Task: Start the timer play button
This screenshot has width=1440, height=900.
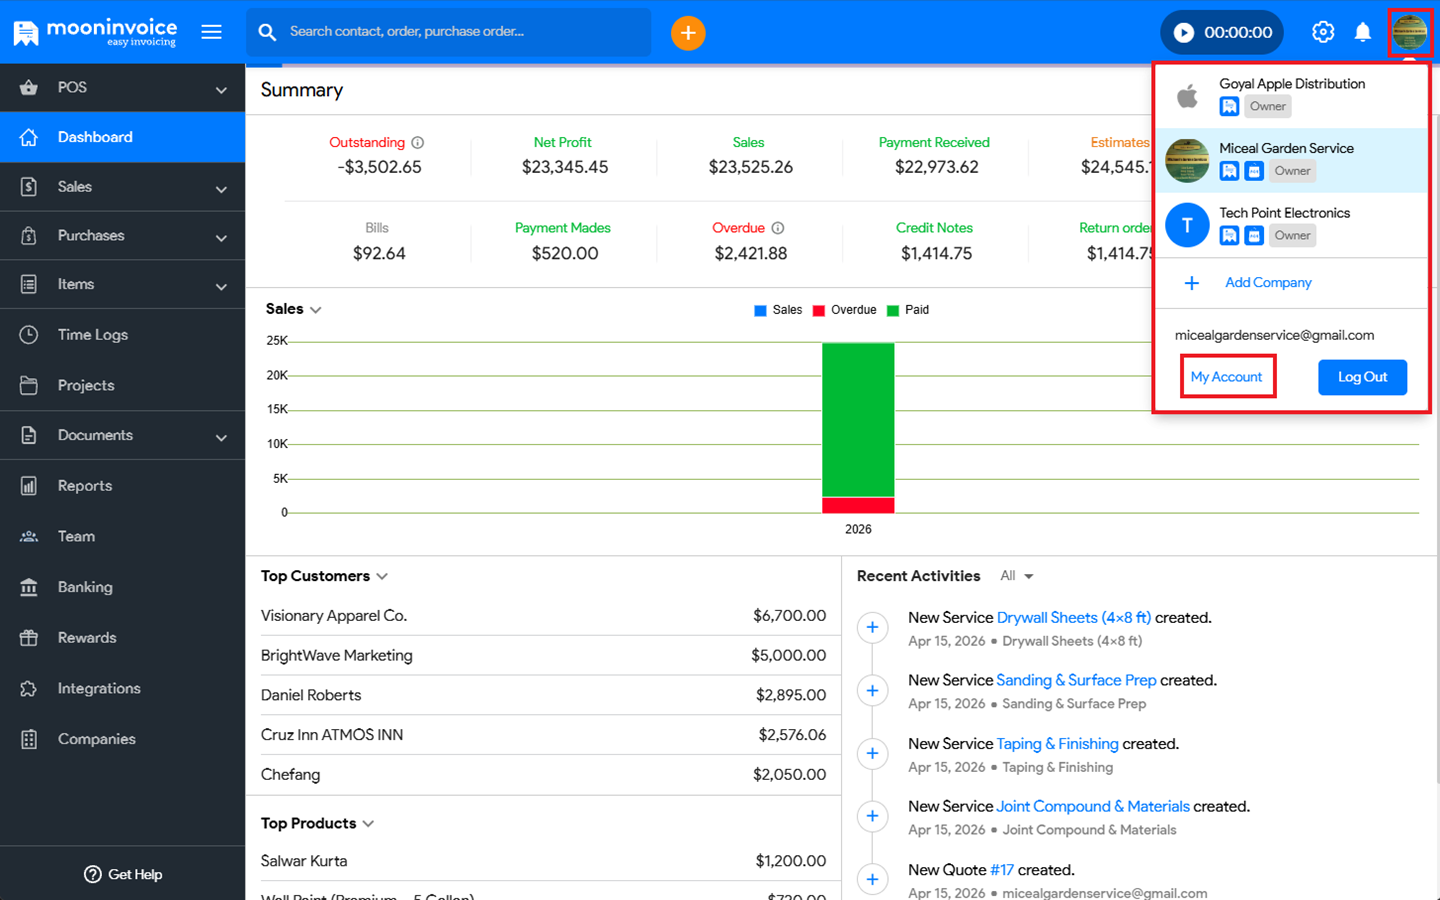Action: pyautogui.click(x=1184, y=33)
